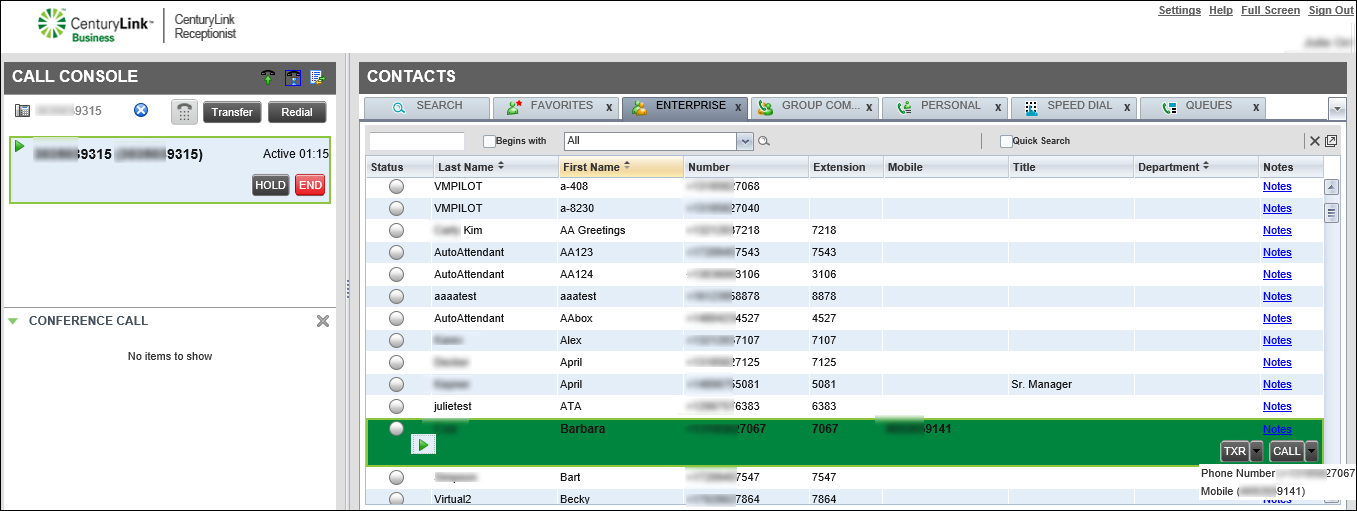The image size is (1357, 511).
Task: Click the Transfer button
Action: tap(232, 112)
